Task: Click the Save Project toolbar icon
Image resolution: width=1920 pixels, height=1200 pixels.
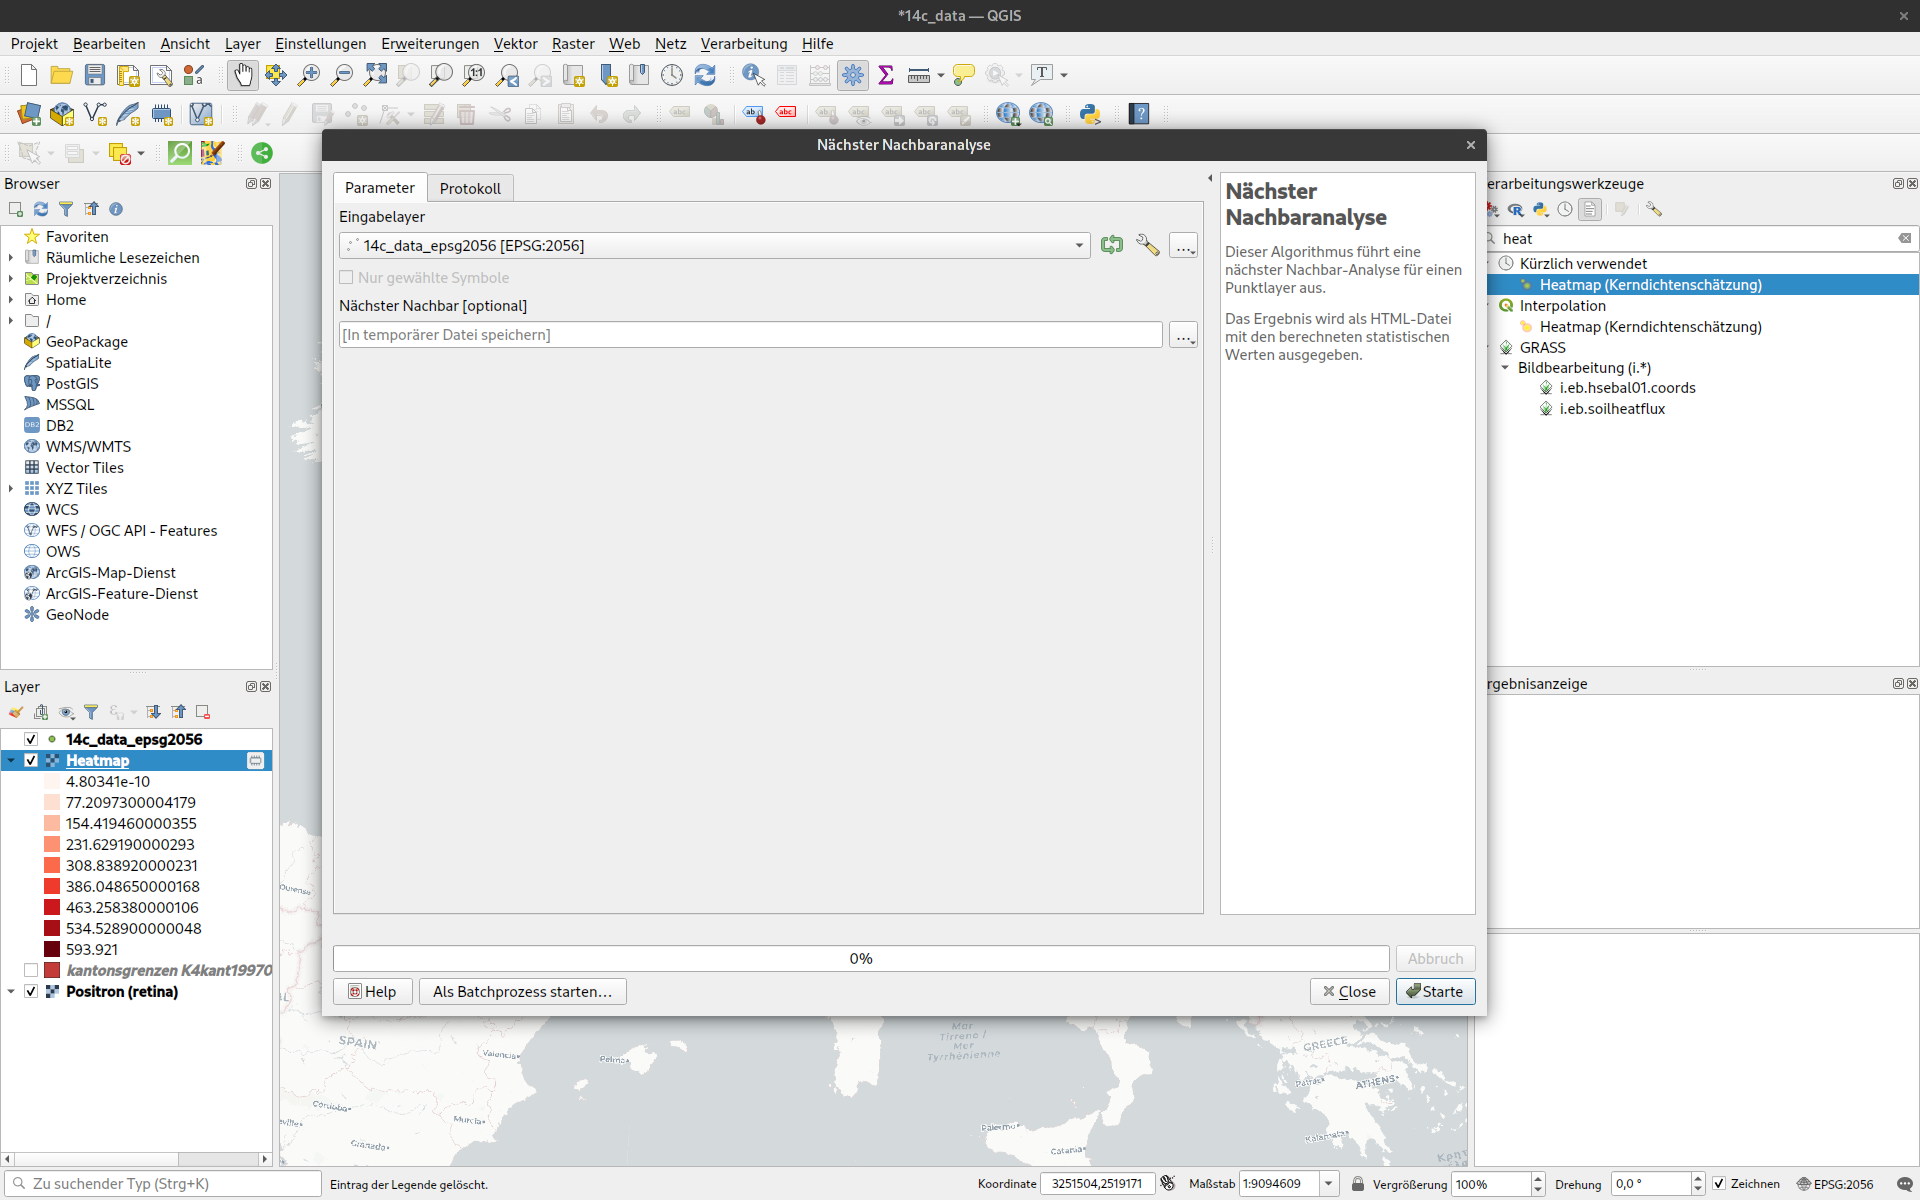Action: tap(95, 75)
